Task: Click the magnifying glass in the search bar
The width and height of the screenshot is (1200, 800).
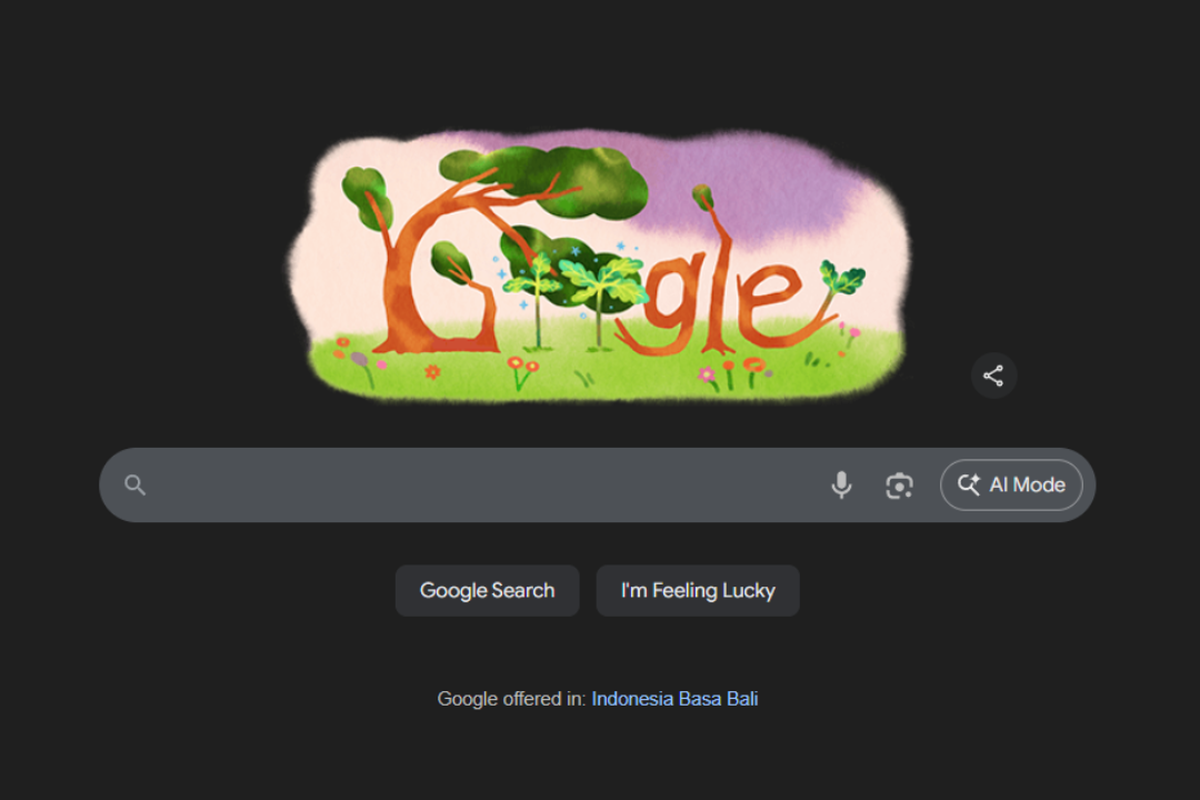Action: (135, 485)
